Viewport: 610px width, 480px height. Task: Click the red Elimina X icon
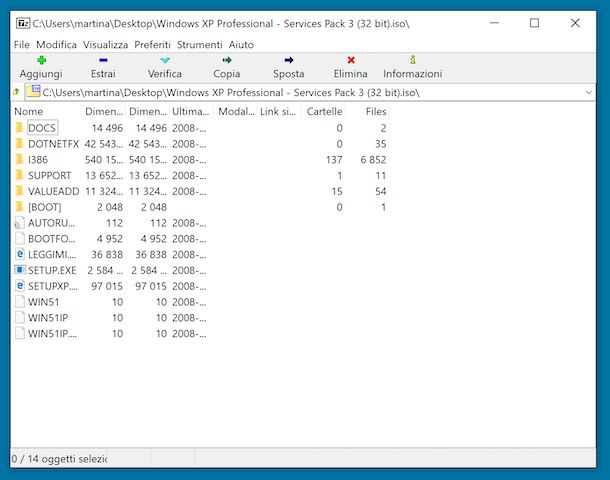tap(351, 60)
